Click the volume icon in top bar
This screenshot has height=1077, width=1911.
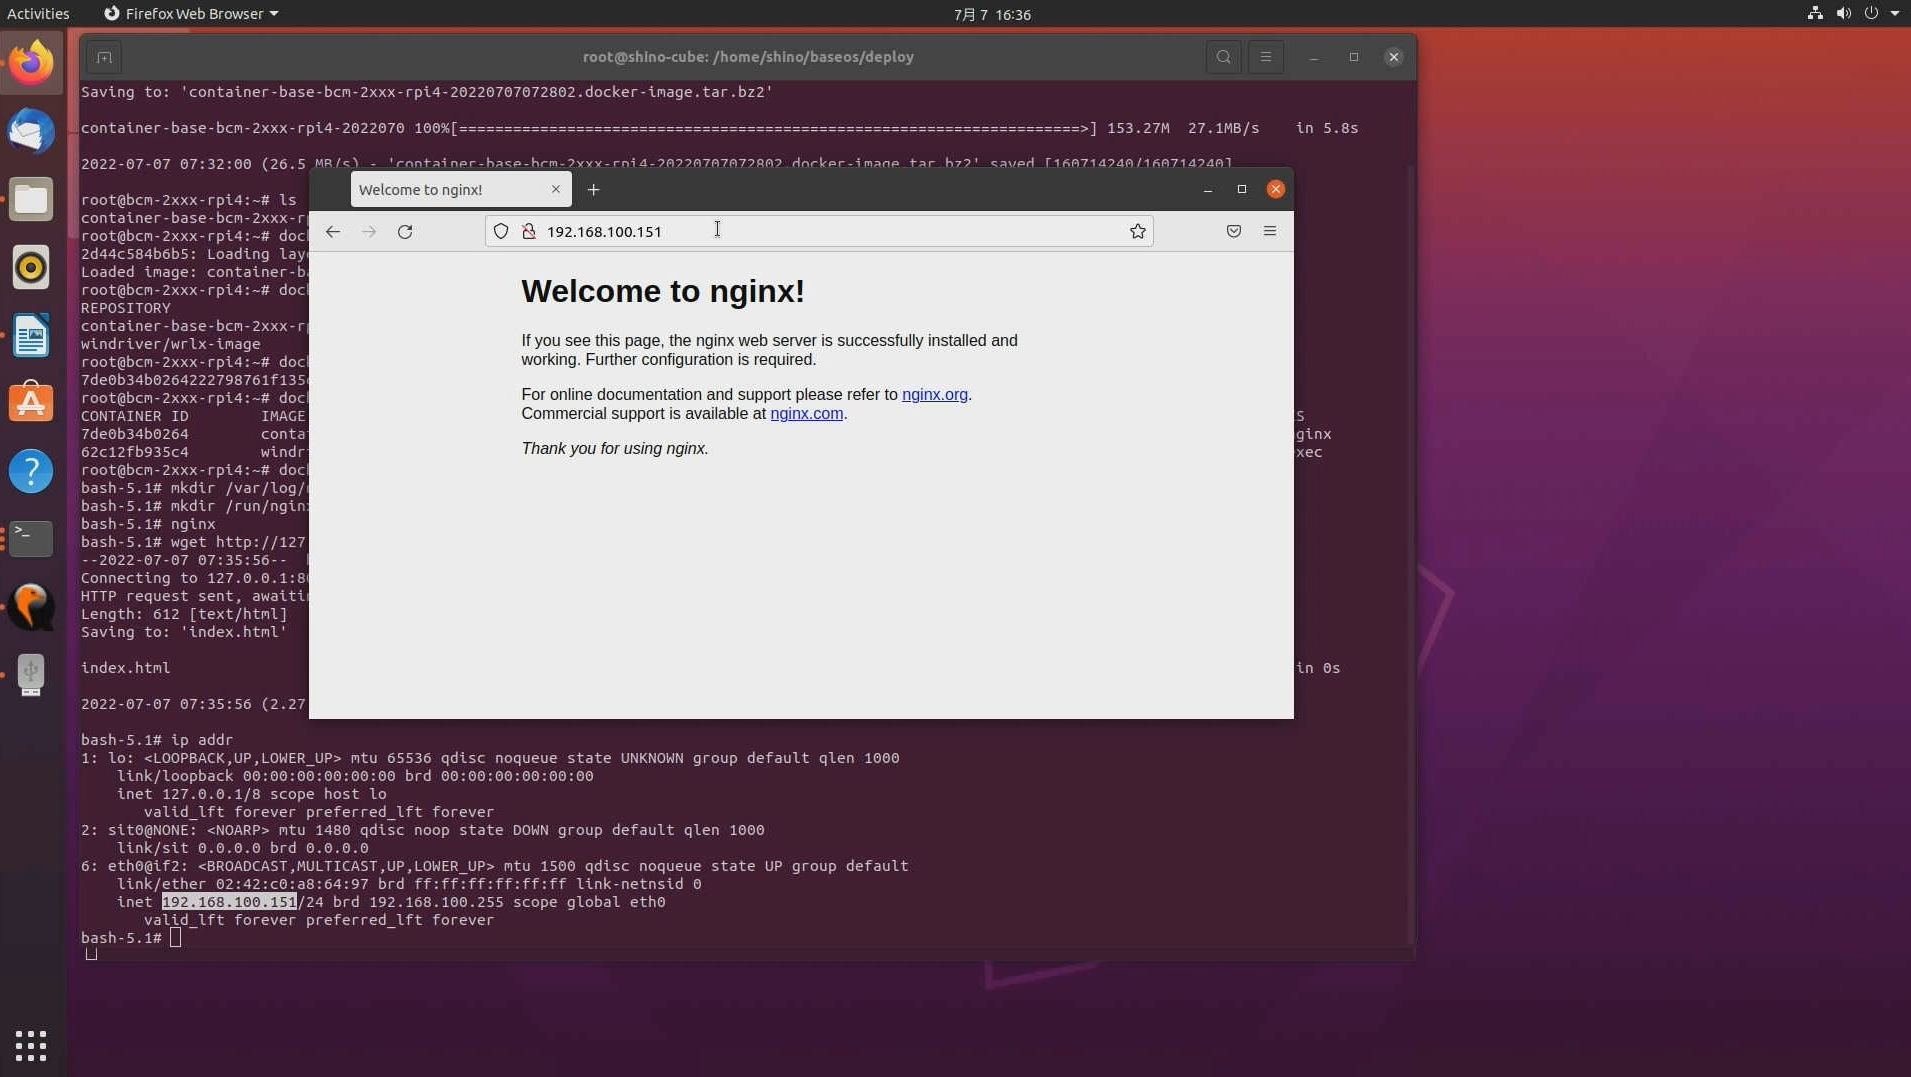(x=1843, y=13)
